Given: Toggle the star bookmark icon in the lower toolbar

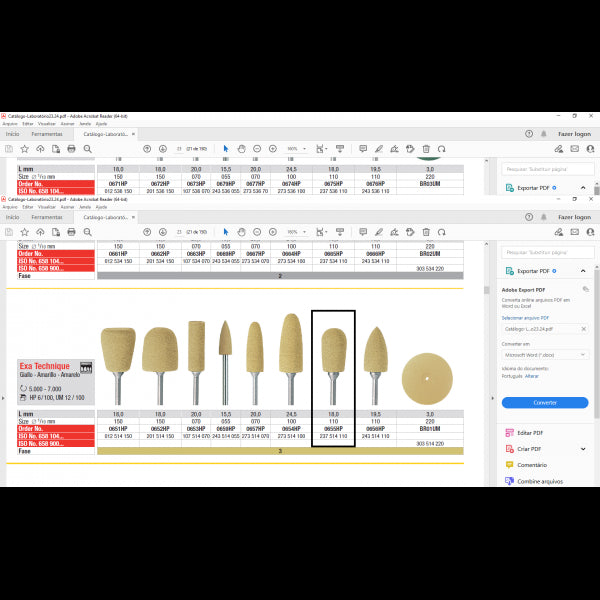Looking at the screenshot, I should tap(24, 231).
